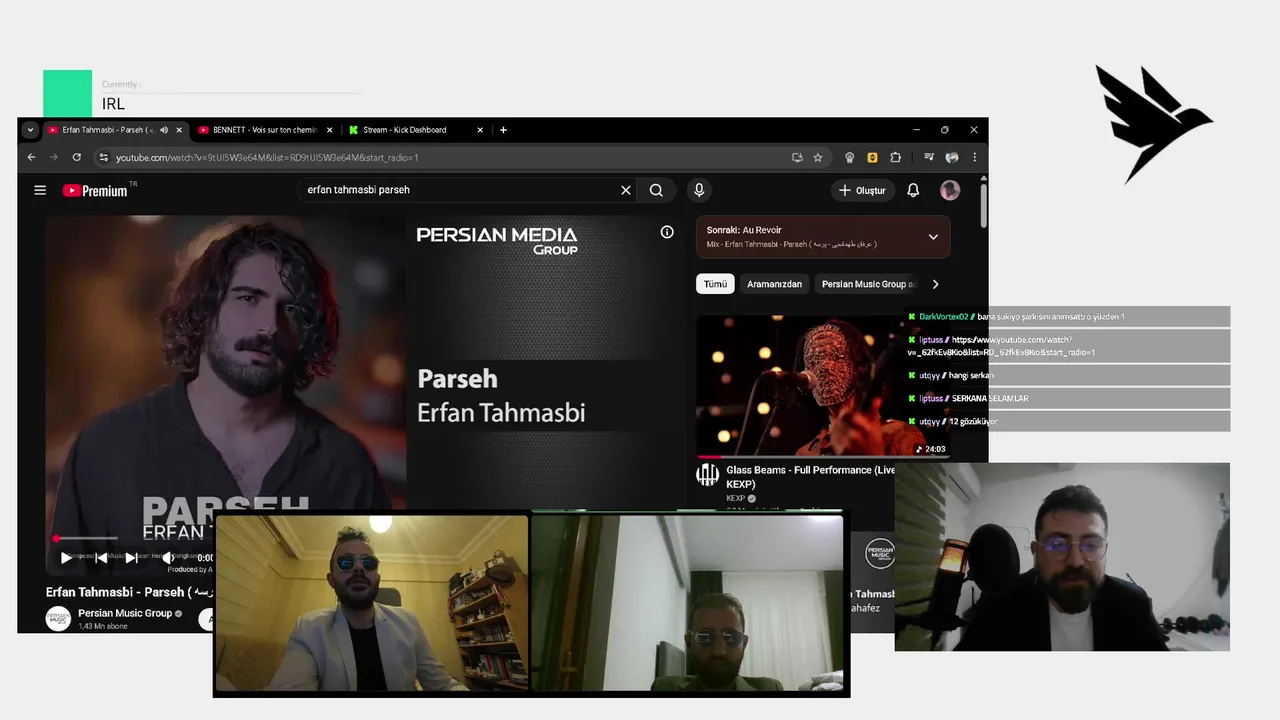
Task: Skip to the previous video
Action: point(101,558)
